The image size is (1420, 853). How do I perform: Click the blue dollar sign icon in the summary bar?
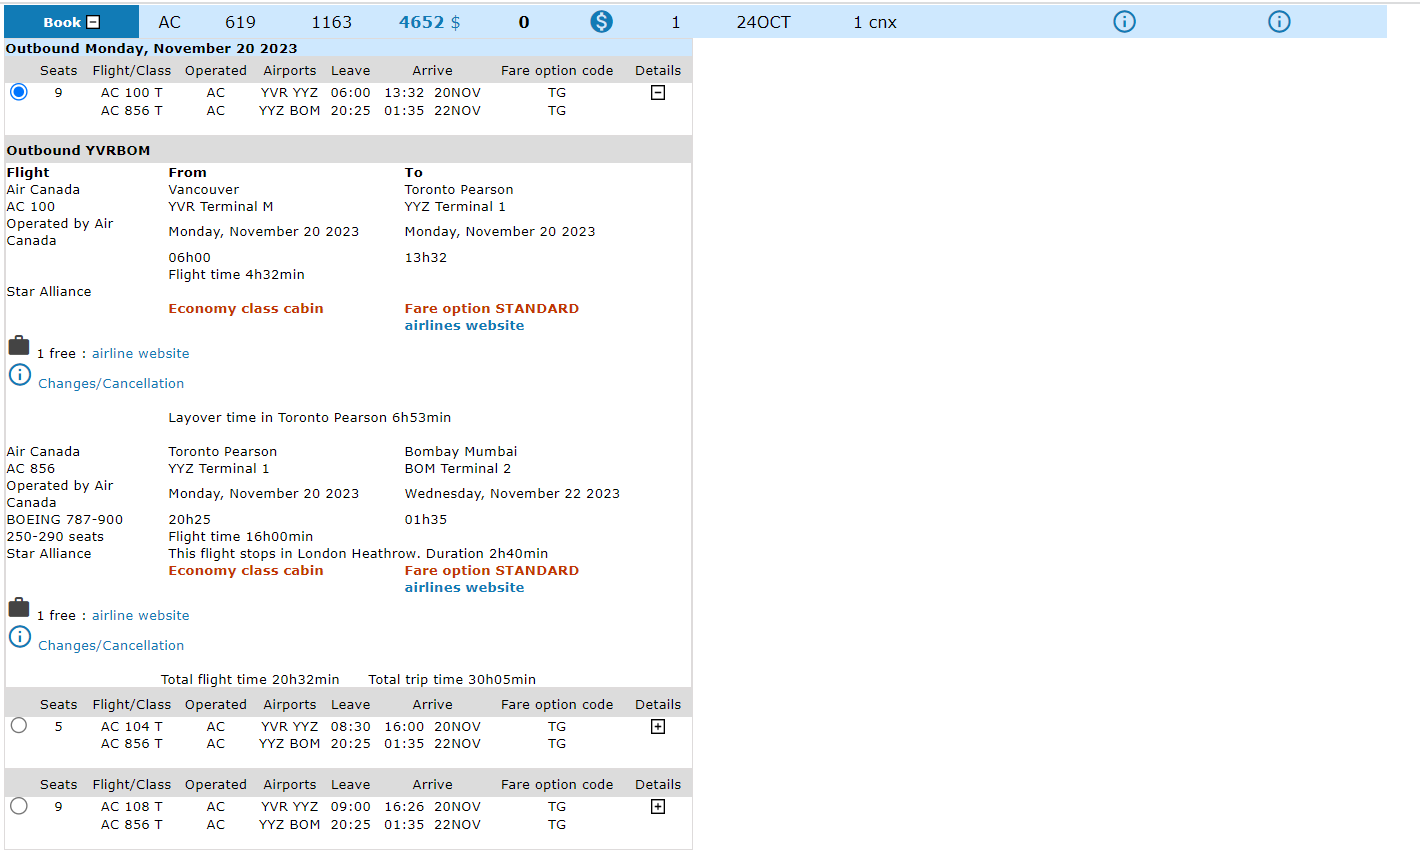(x=601, y=22)
